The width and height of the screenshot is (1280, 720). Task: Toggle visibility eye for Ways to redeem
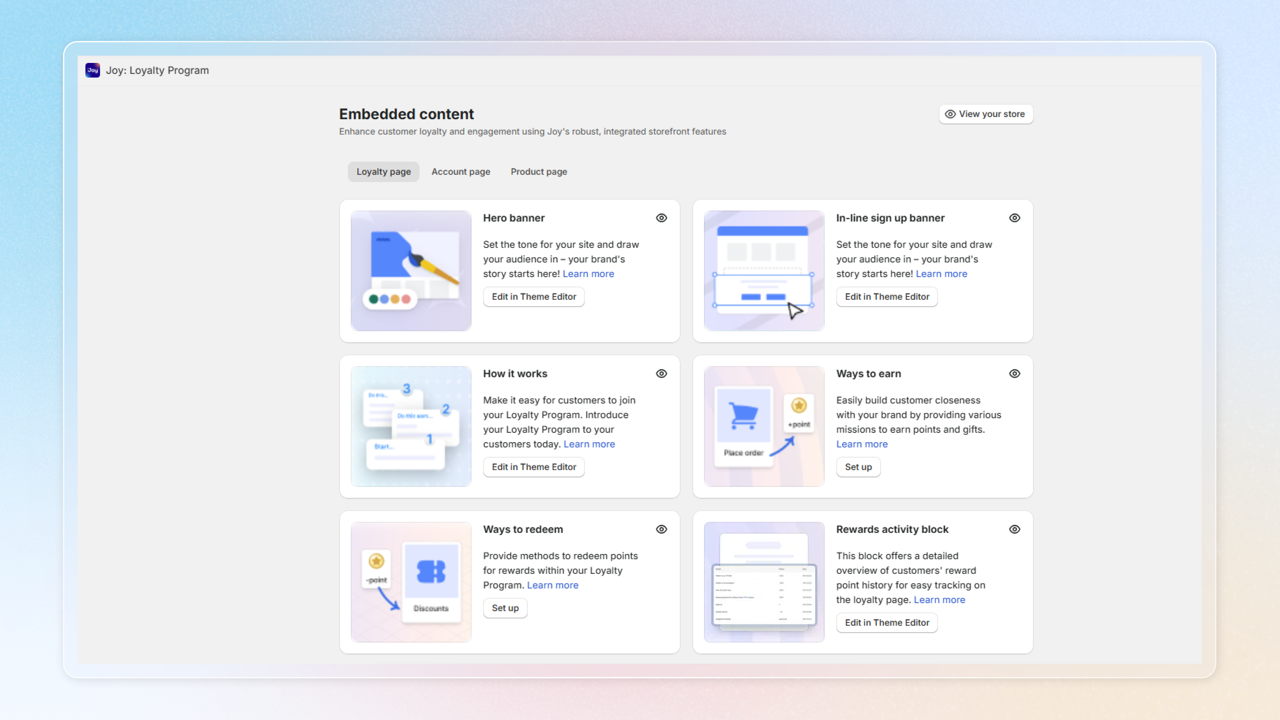pos(661,530)
